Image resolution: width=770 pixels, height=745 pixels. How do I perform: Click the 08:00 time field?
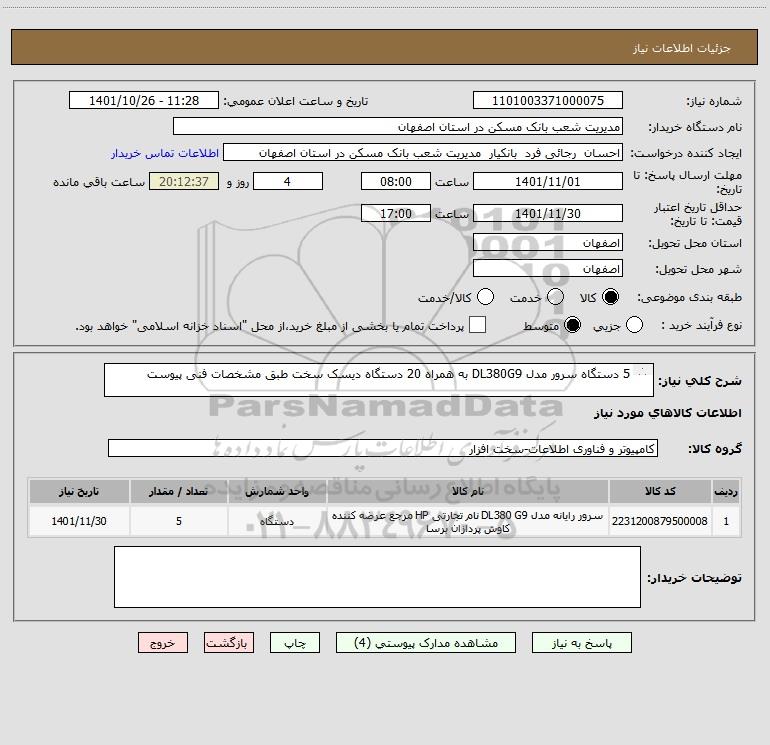[x=396, y=181]
